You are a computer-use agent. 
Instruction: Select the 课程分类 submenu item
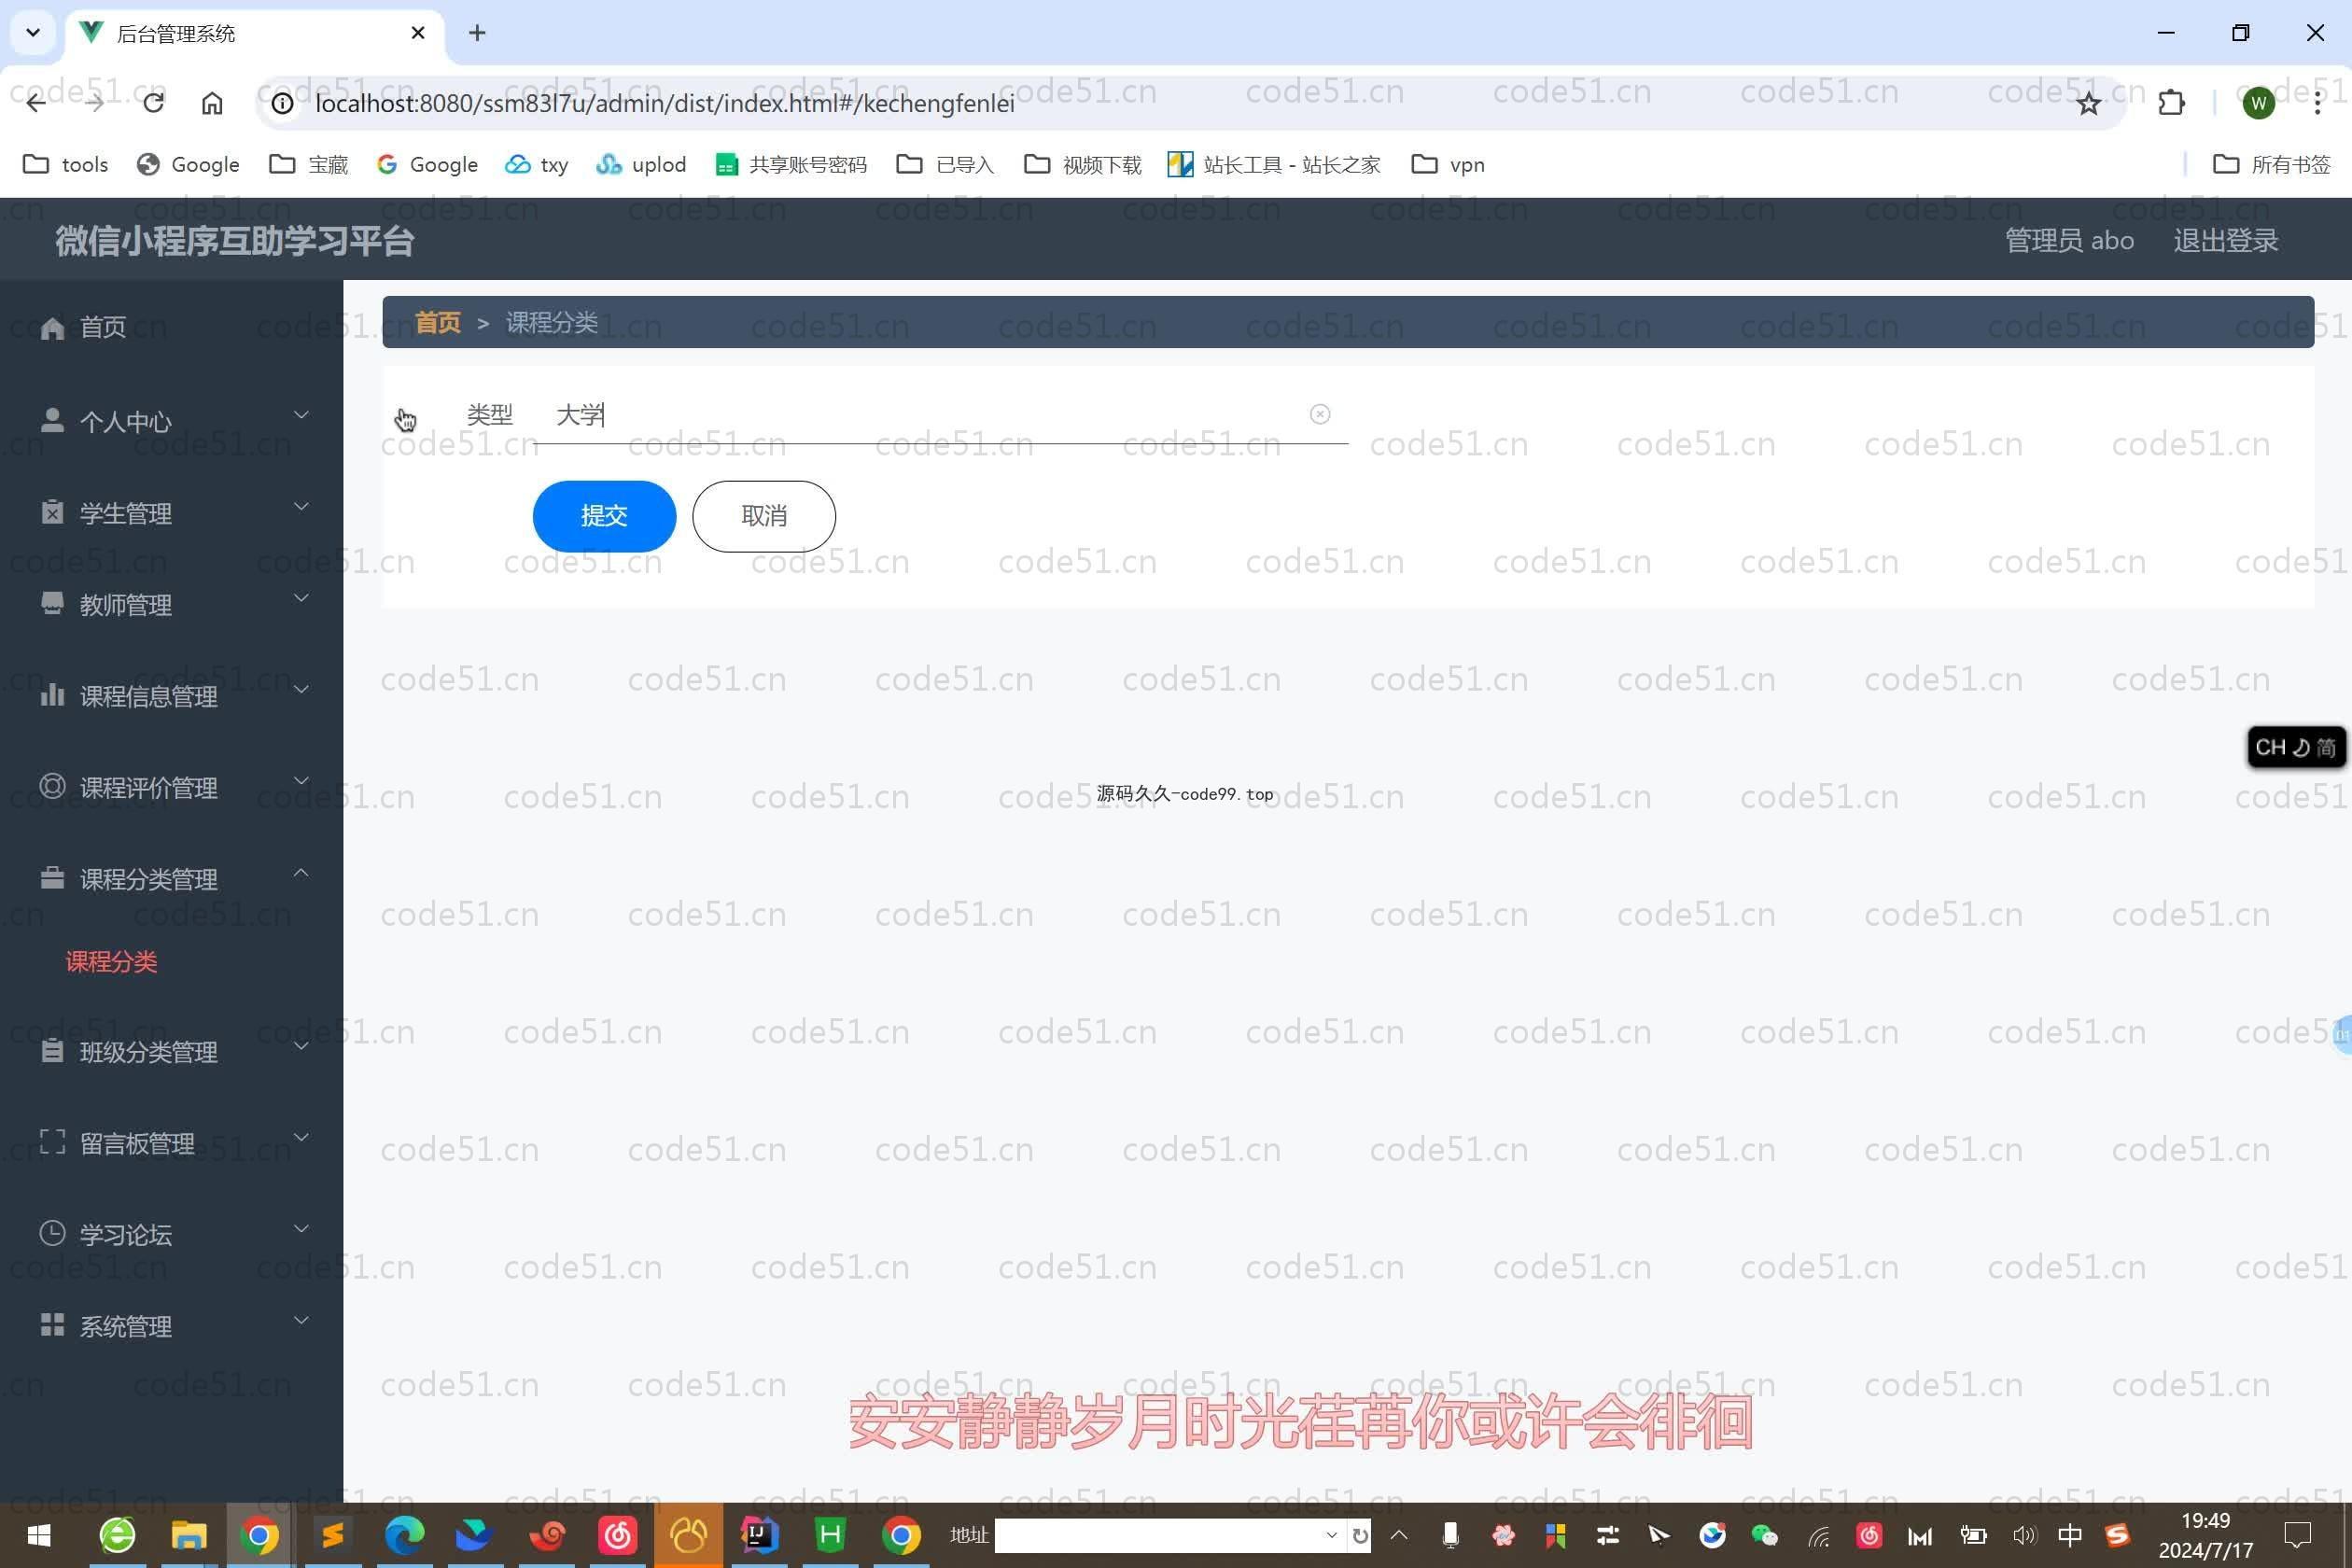[x=111, y=962]
